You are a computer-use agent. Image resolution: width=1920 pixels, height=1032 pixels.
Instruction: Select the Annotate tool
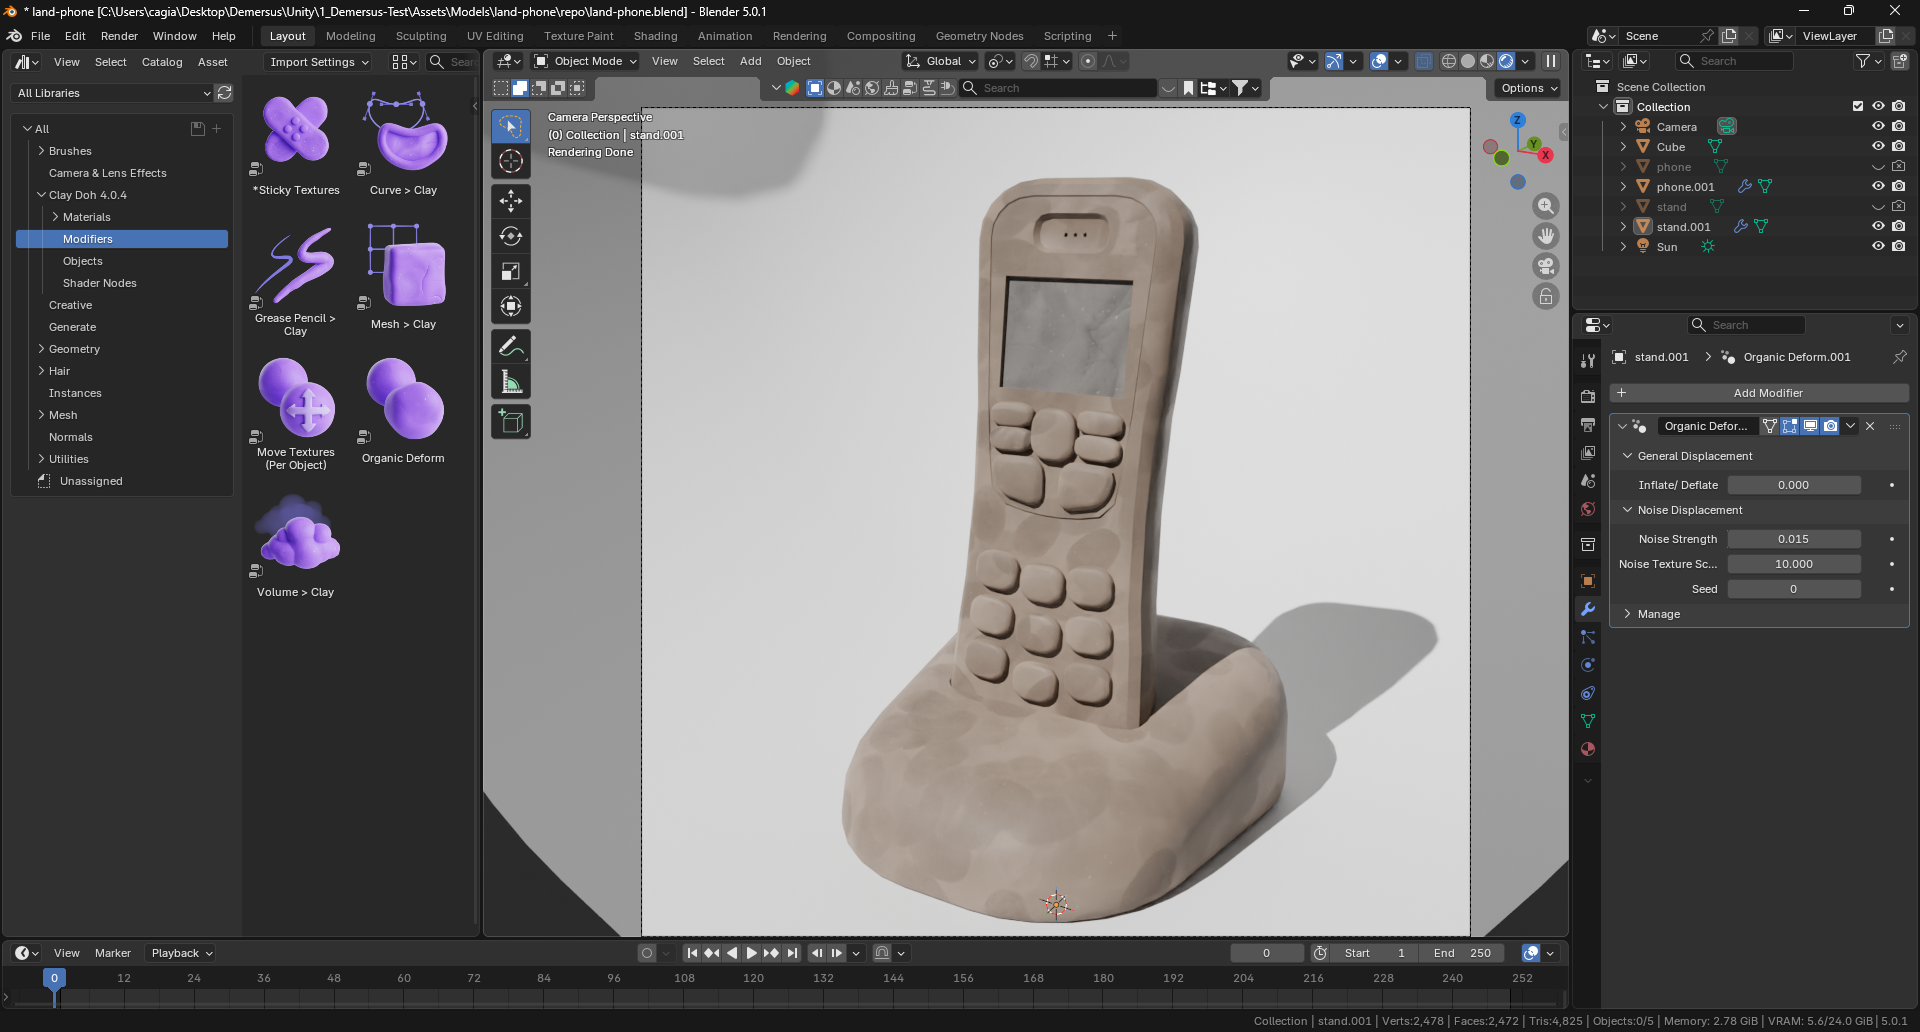pos(510,345)
